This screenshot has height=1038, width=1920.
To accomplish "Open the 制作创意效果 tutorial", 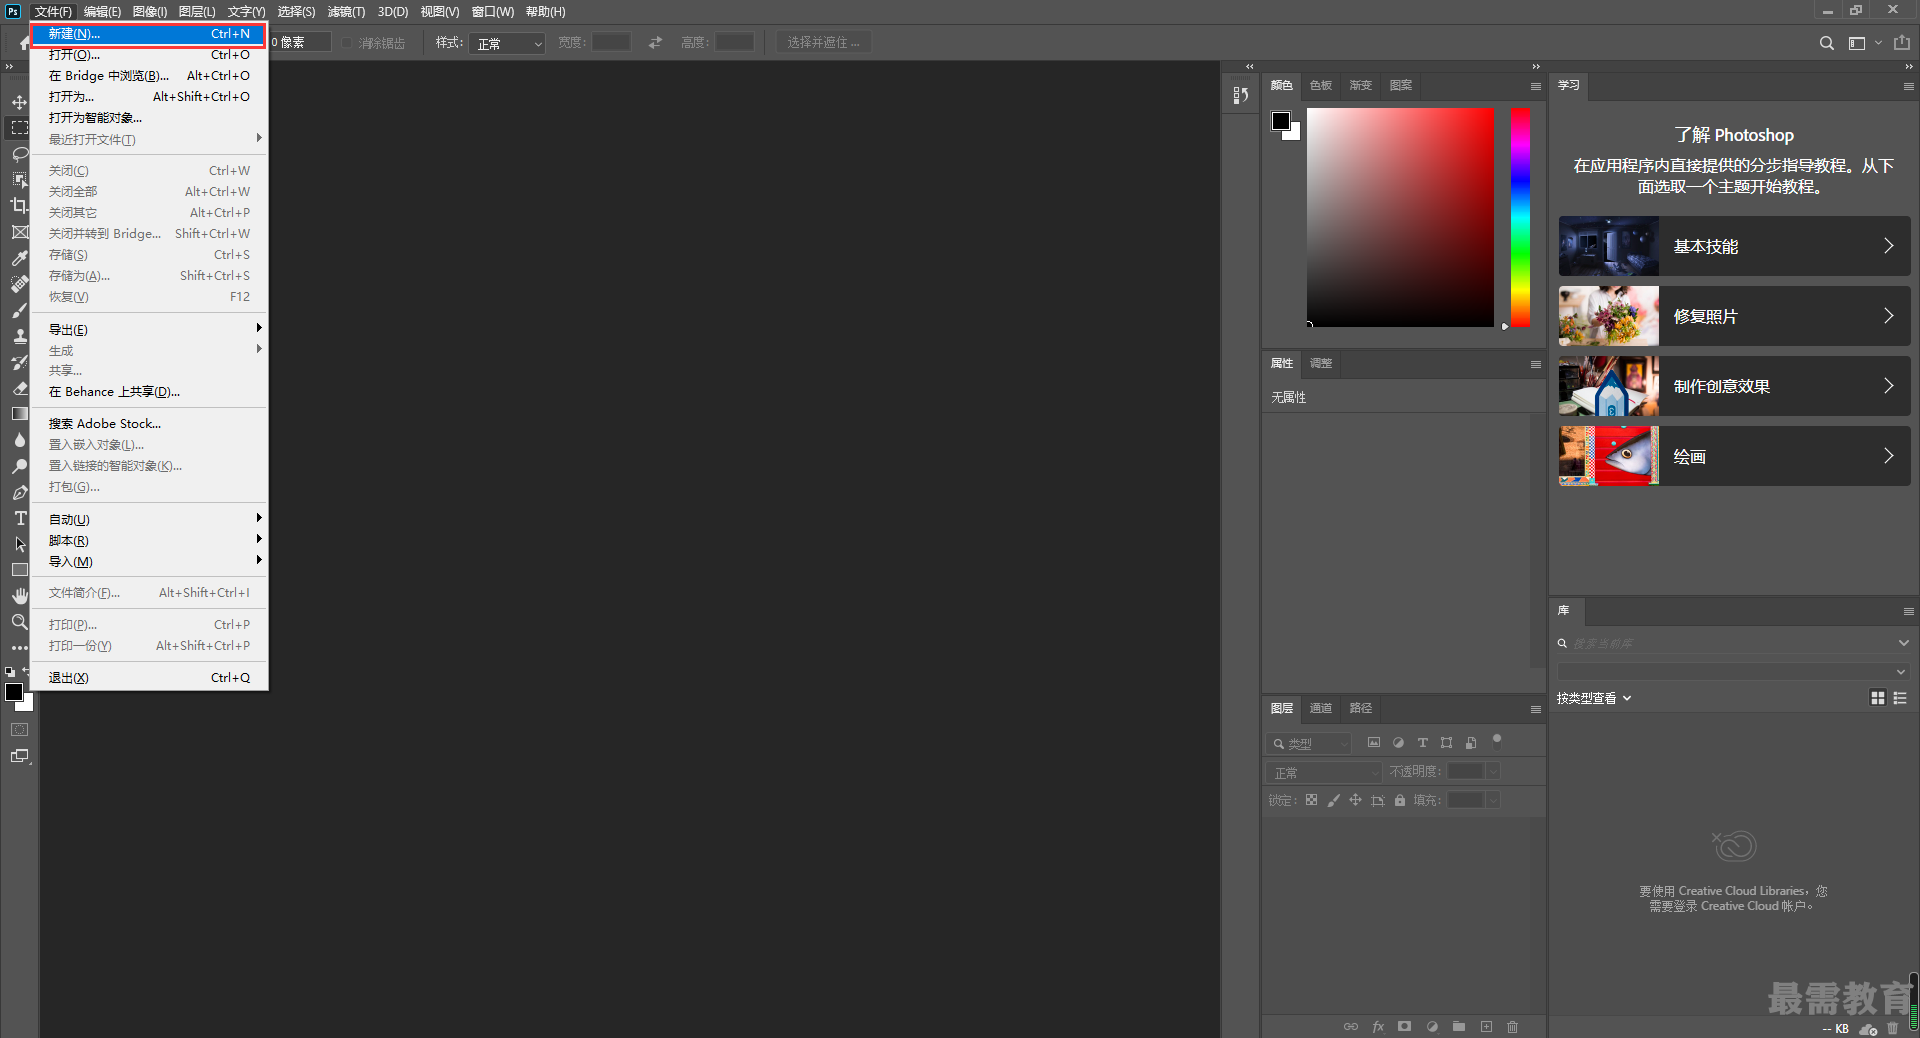I will pyautogui.click(x=1734, y=386).
